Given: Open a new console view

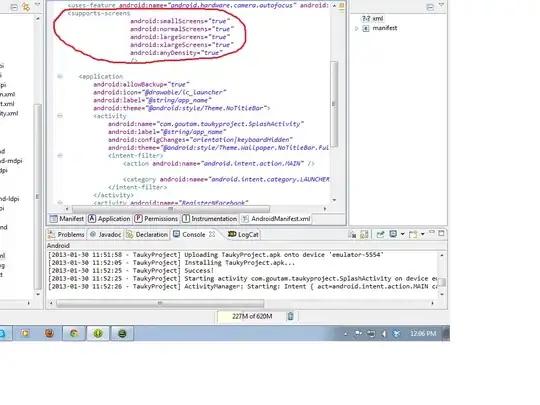Looking at the screenshot, I should [x=413, y=235].
